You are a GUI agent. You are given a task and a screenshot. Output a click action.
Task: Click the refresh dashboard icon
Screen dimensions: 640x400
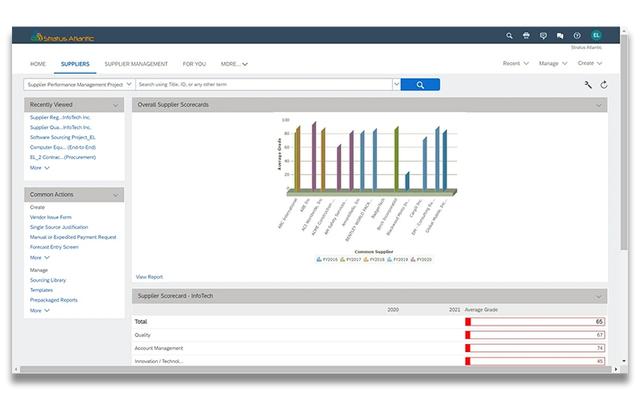[604, 85]
